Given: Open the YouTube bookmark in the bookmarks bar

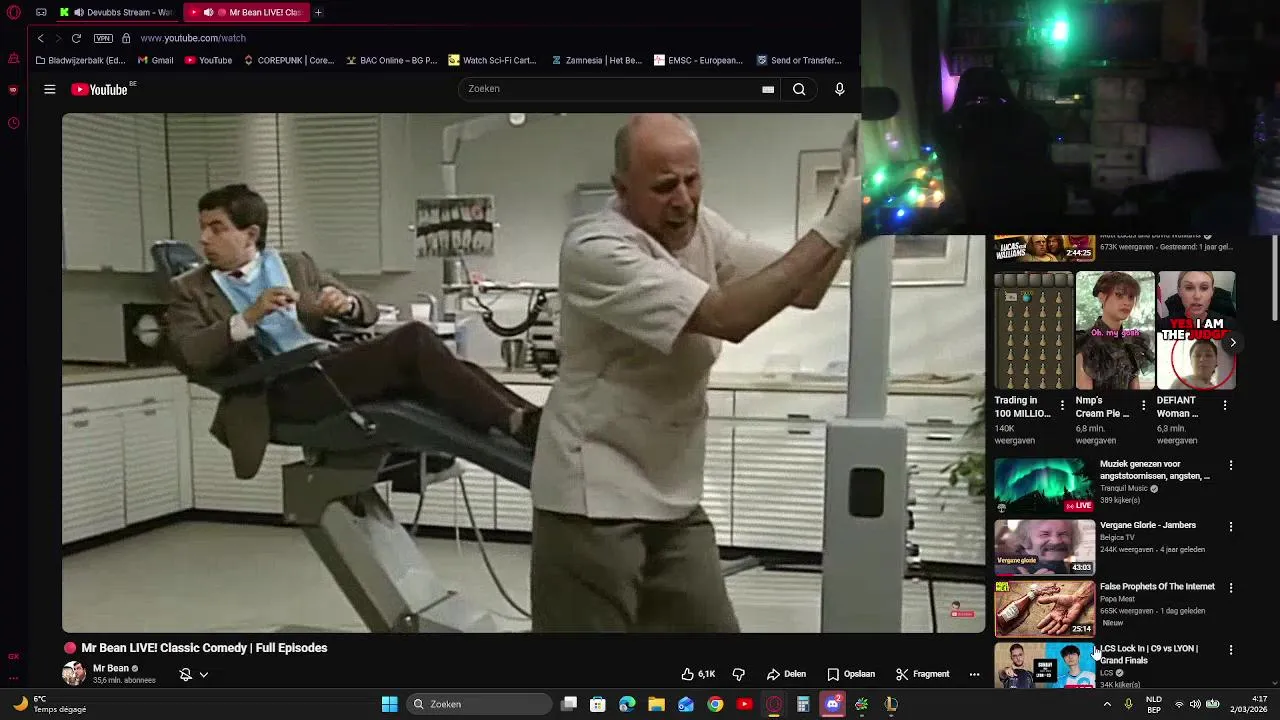Looking at the screenshot, I should 208,60.
